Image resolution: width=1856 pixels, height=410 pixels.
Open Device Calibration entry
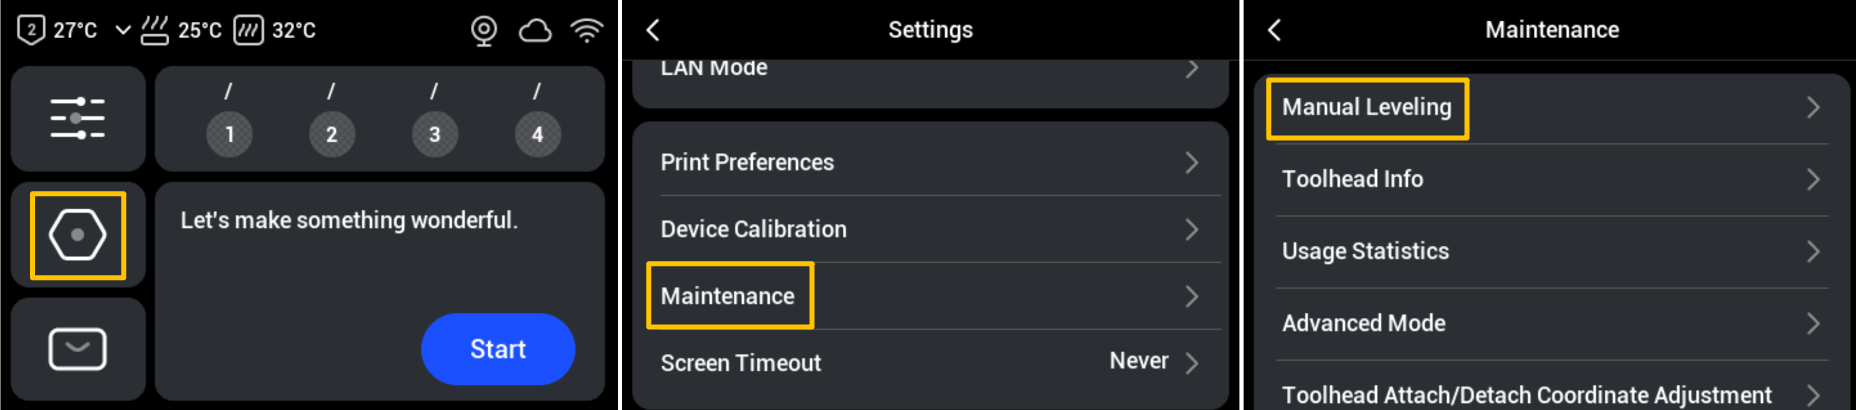pos(928,229)
